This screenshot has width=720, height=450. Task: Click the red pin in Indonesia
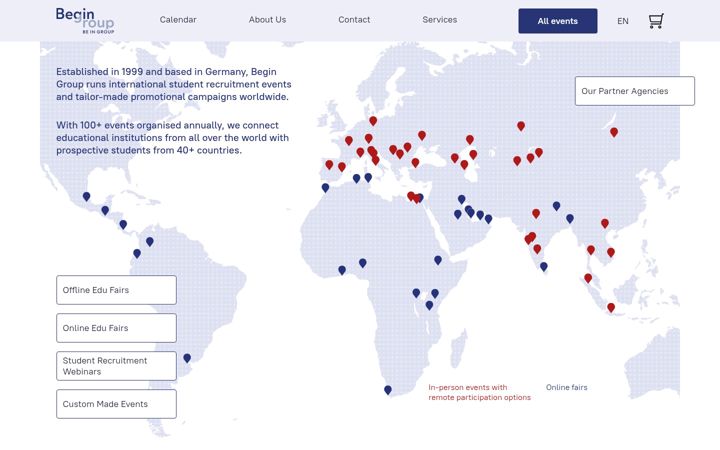pos(611,308)
